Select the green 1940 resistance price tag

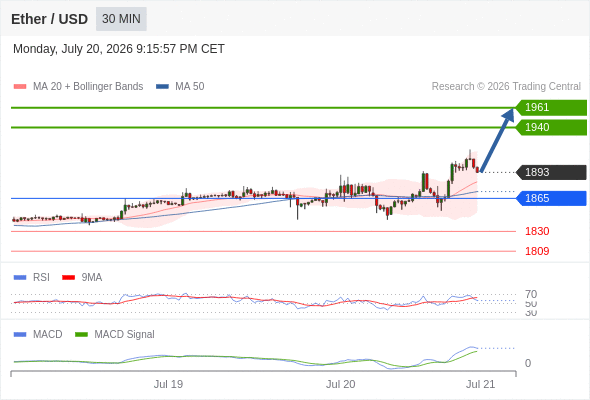tap(551, 128)
